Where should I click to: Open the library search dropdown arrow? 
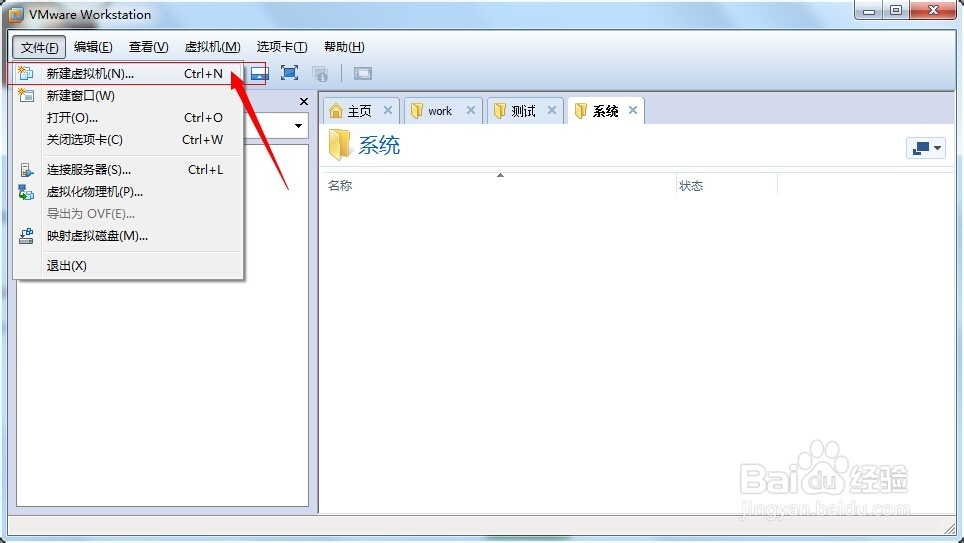pos(298,126)
